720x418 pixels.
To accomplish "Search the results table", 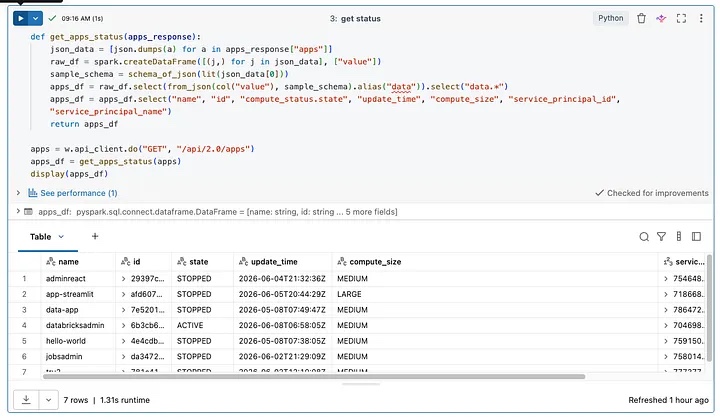I will (644, 237).
